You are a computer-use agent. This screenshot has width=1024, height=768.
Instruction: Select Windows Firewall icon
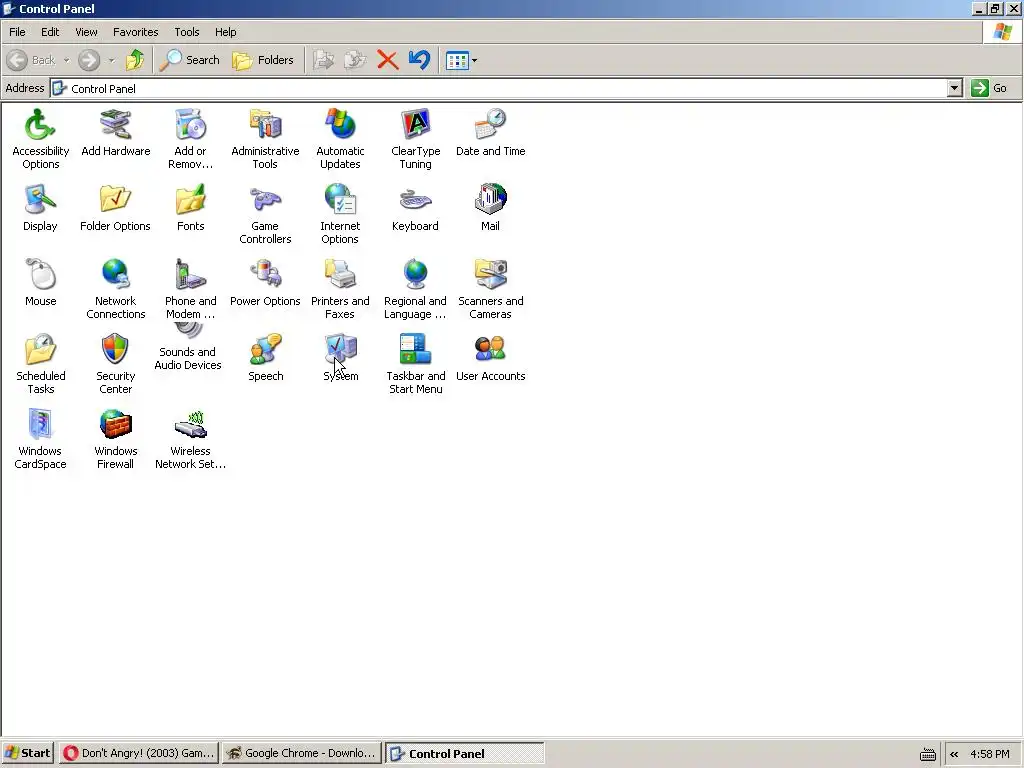click(x=116, y=424)
